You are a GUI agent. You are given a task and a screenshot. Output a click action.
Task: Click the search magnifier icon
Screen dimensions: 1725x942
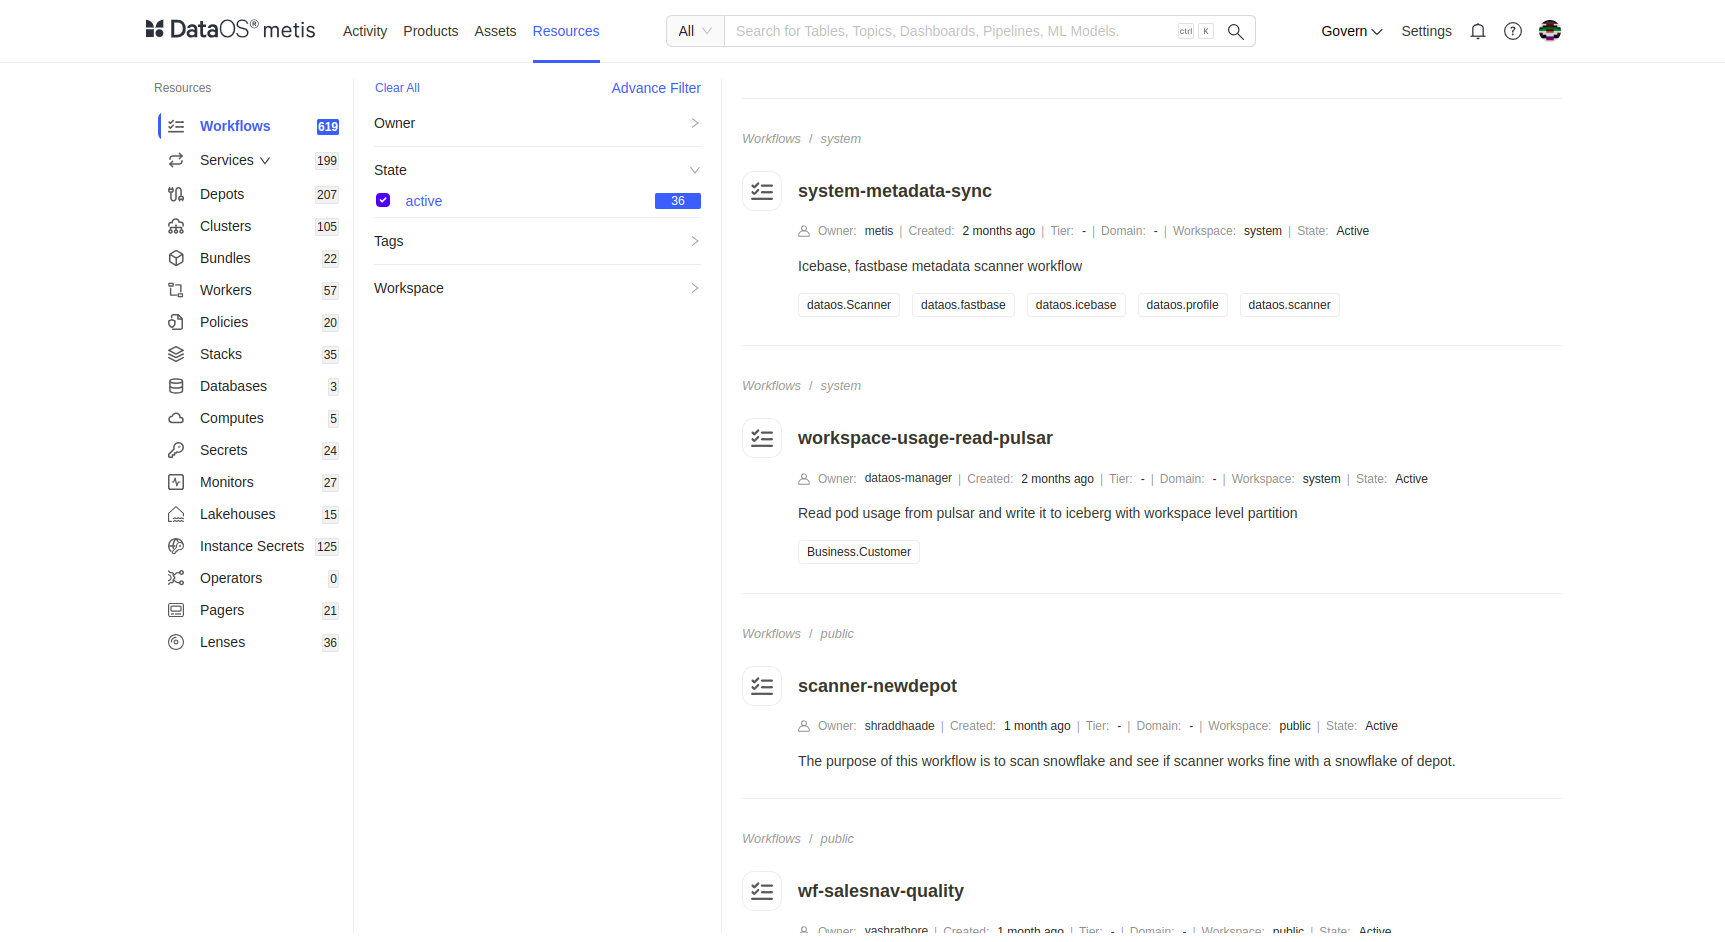(1236, 31)
